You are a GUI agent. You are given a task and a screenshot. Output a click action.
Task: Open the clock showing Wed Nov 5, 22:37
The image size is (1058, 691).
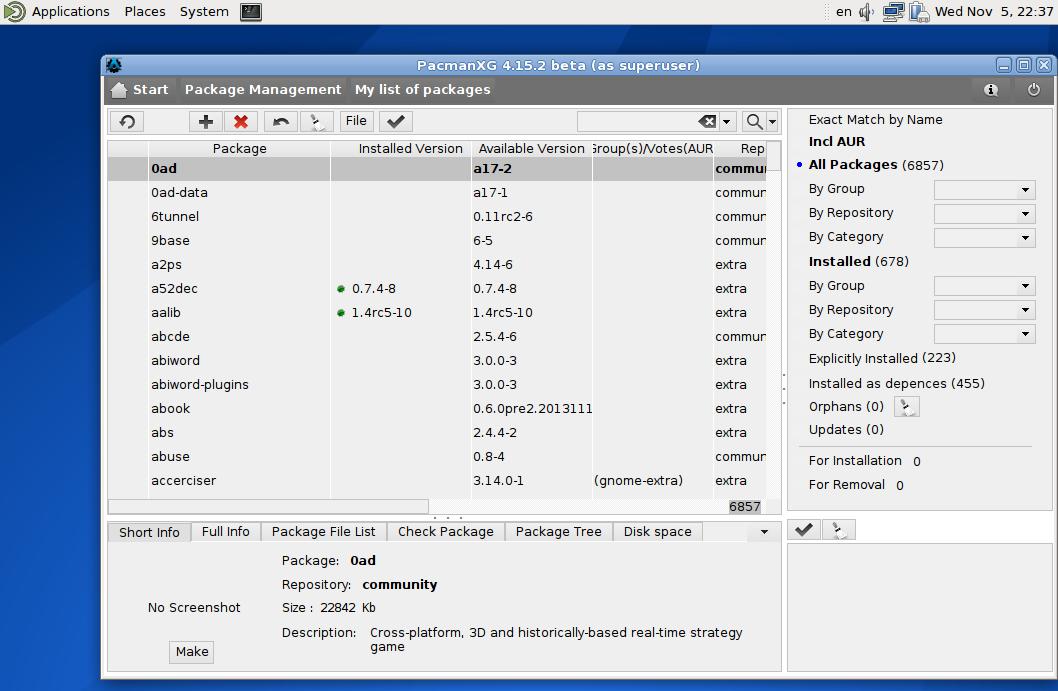[994, 11]
